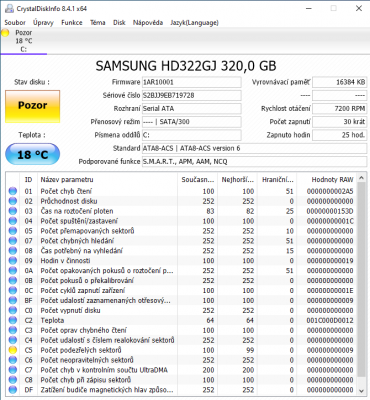Click the status icon for attribute BF
The image size is (370, 400).
click(13, 300)
